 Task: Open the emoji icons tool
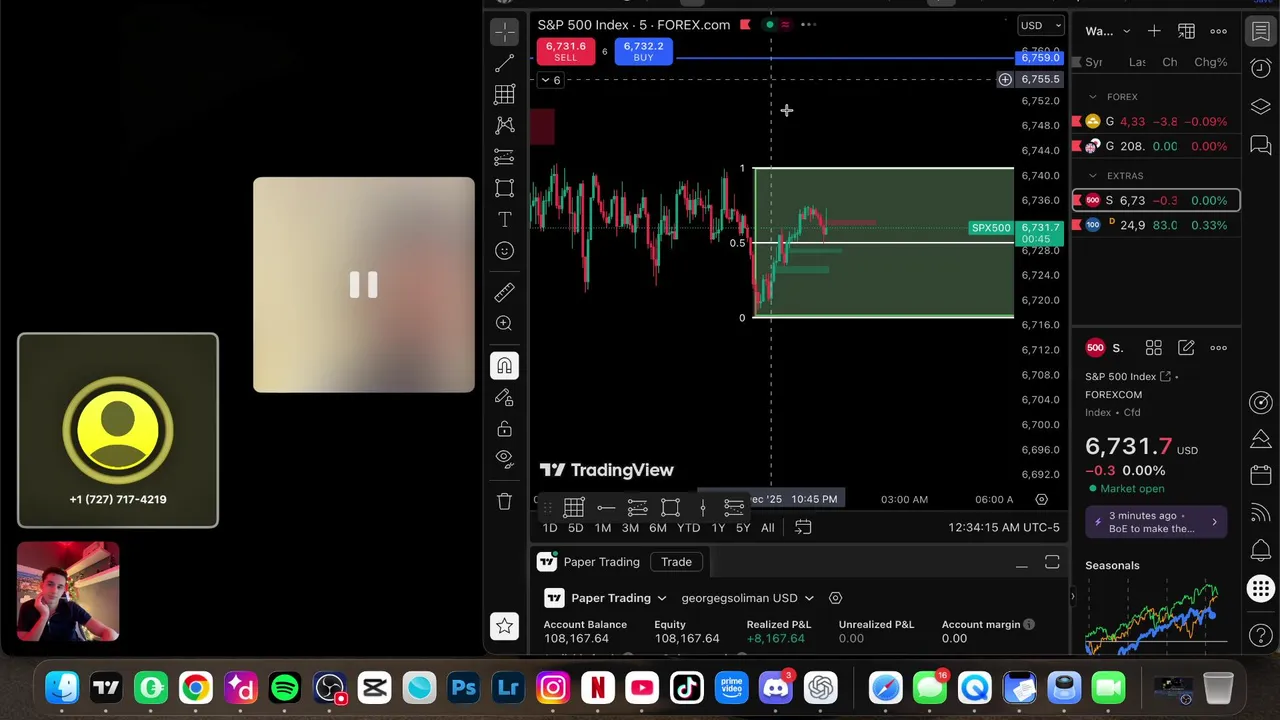[x=504, y=251]
